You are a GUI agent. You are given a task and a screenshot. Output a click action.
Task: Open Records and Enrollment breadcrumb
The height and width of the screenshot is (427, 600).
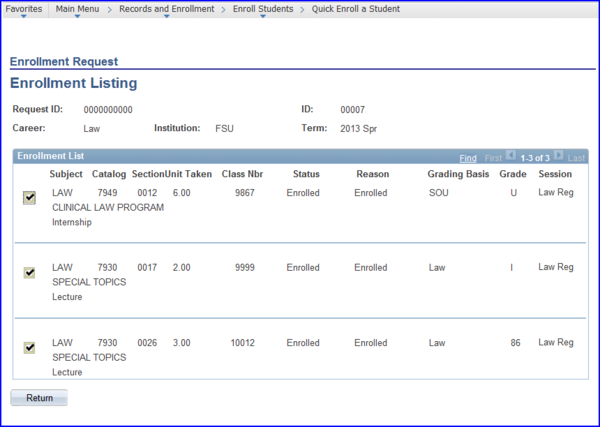pos(166,9)
